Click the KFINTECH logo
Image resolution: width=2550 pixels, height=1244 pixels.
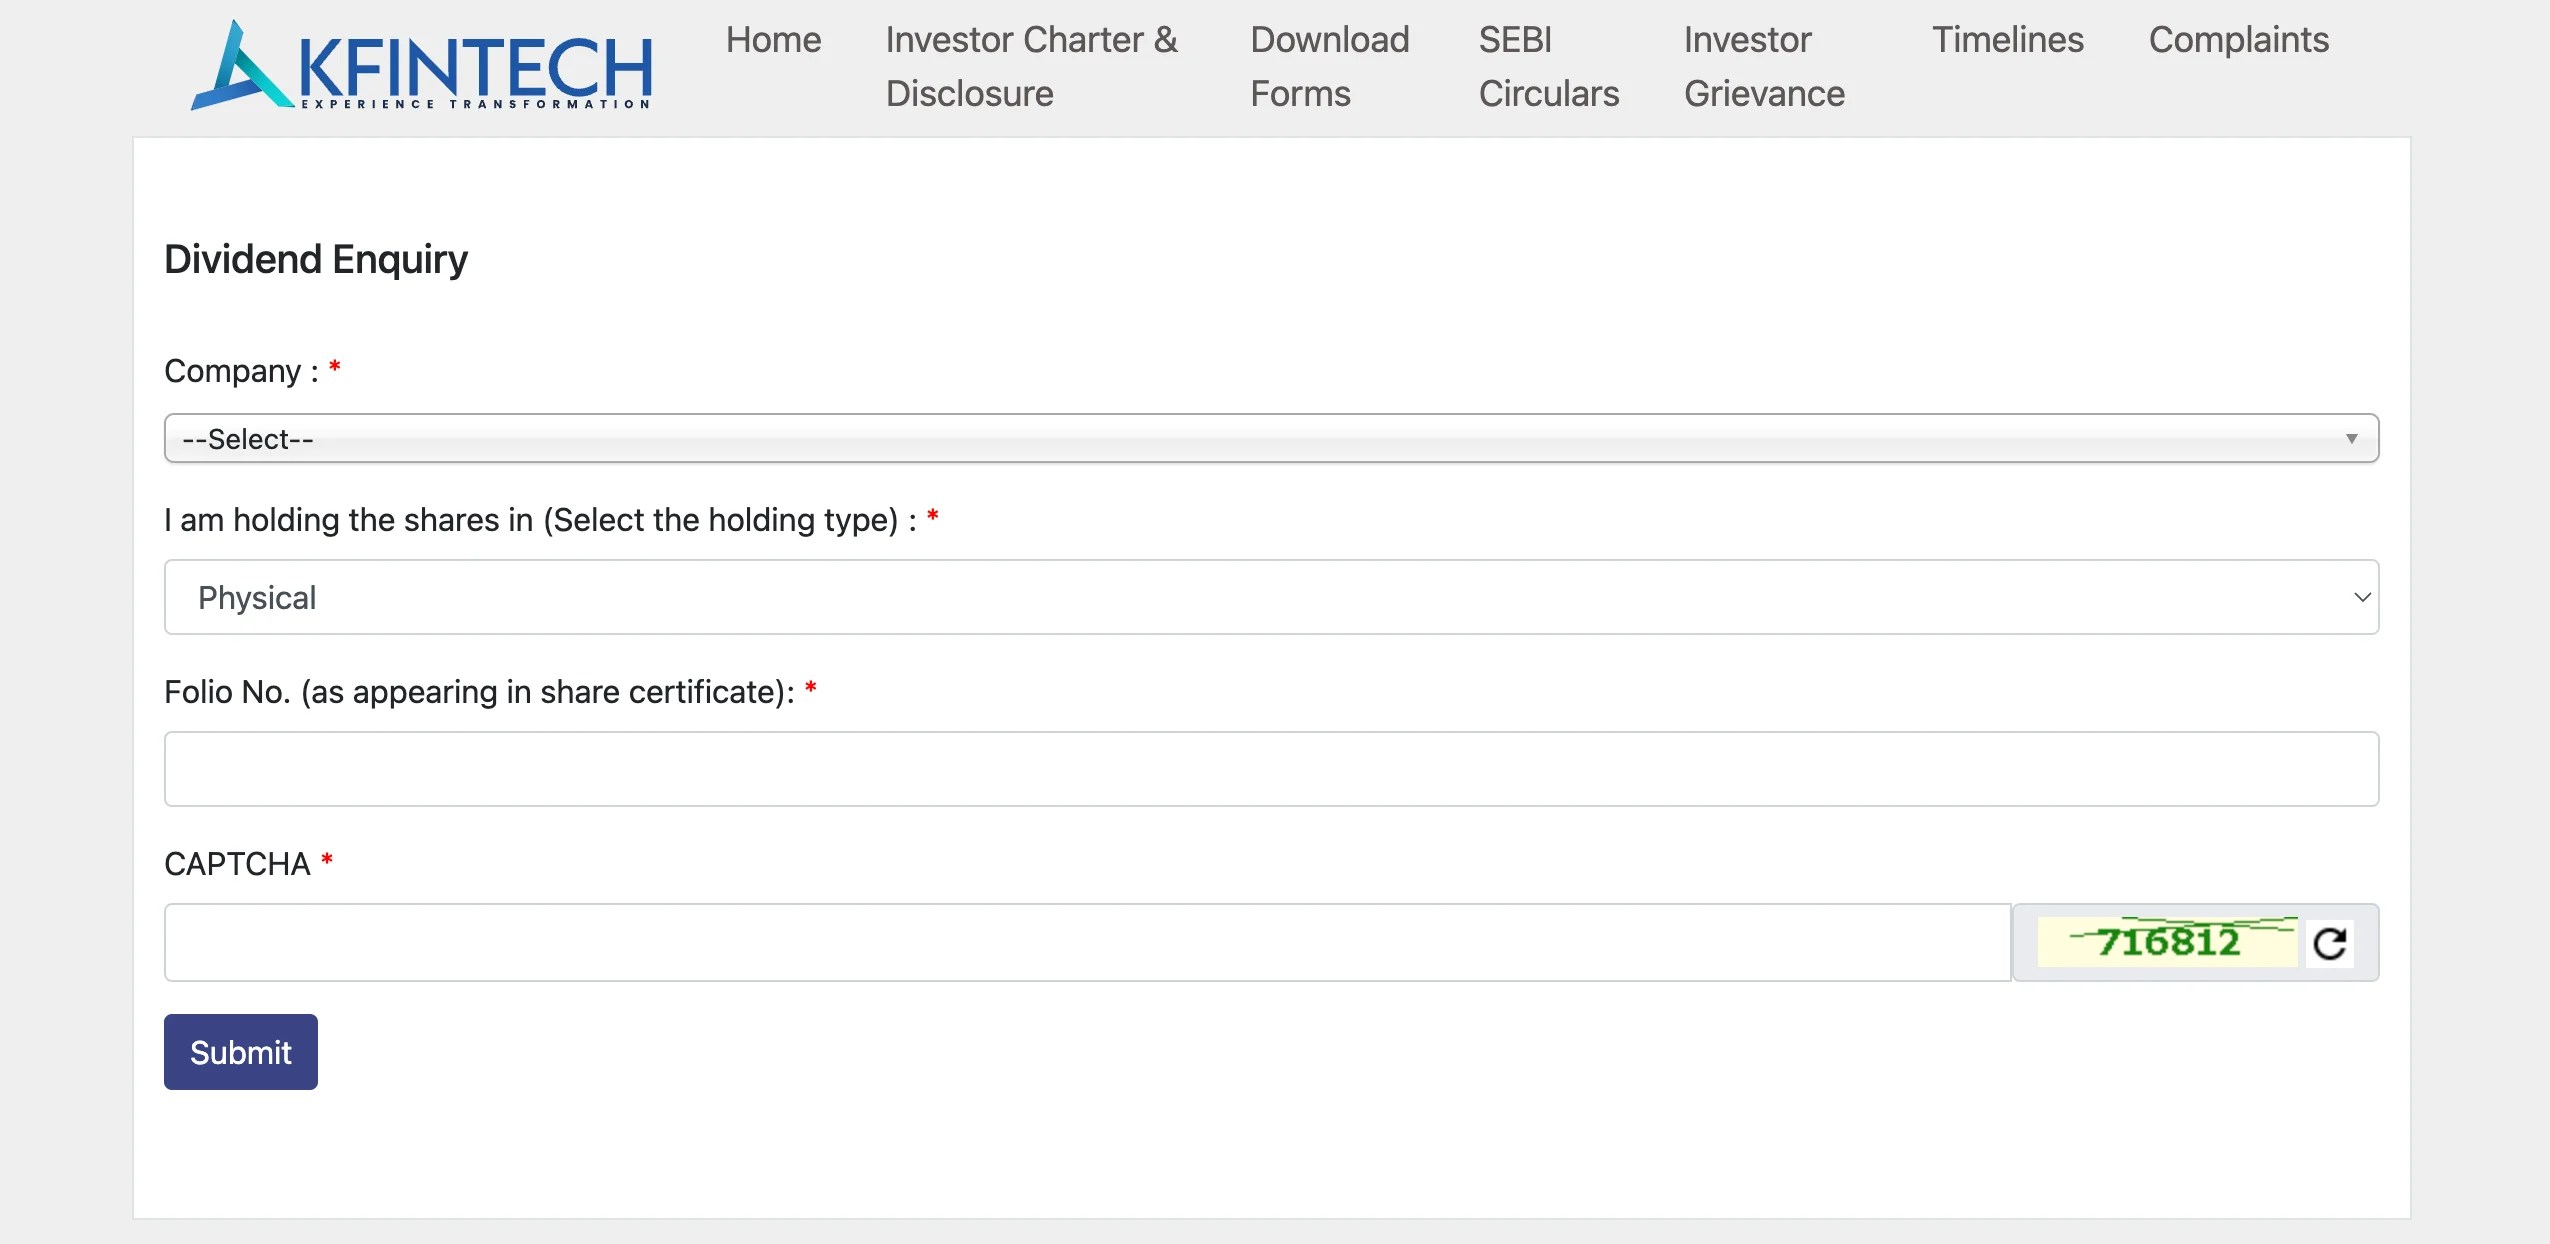[x=420, y=65]
